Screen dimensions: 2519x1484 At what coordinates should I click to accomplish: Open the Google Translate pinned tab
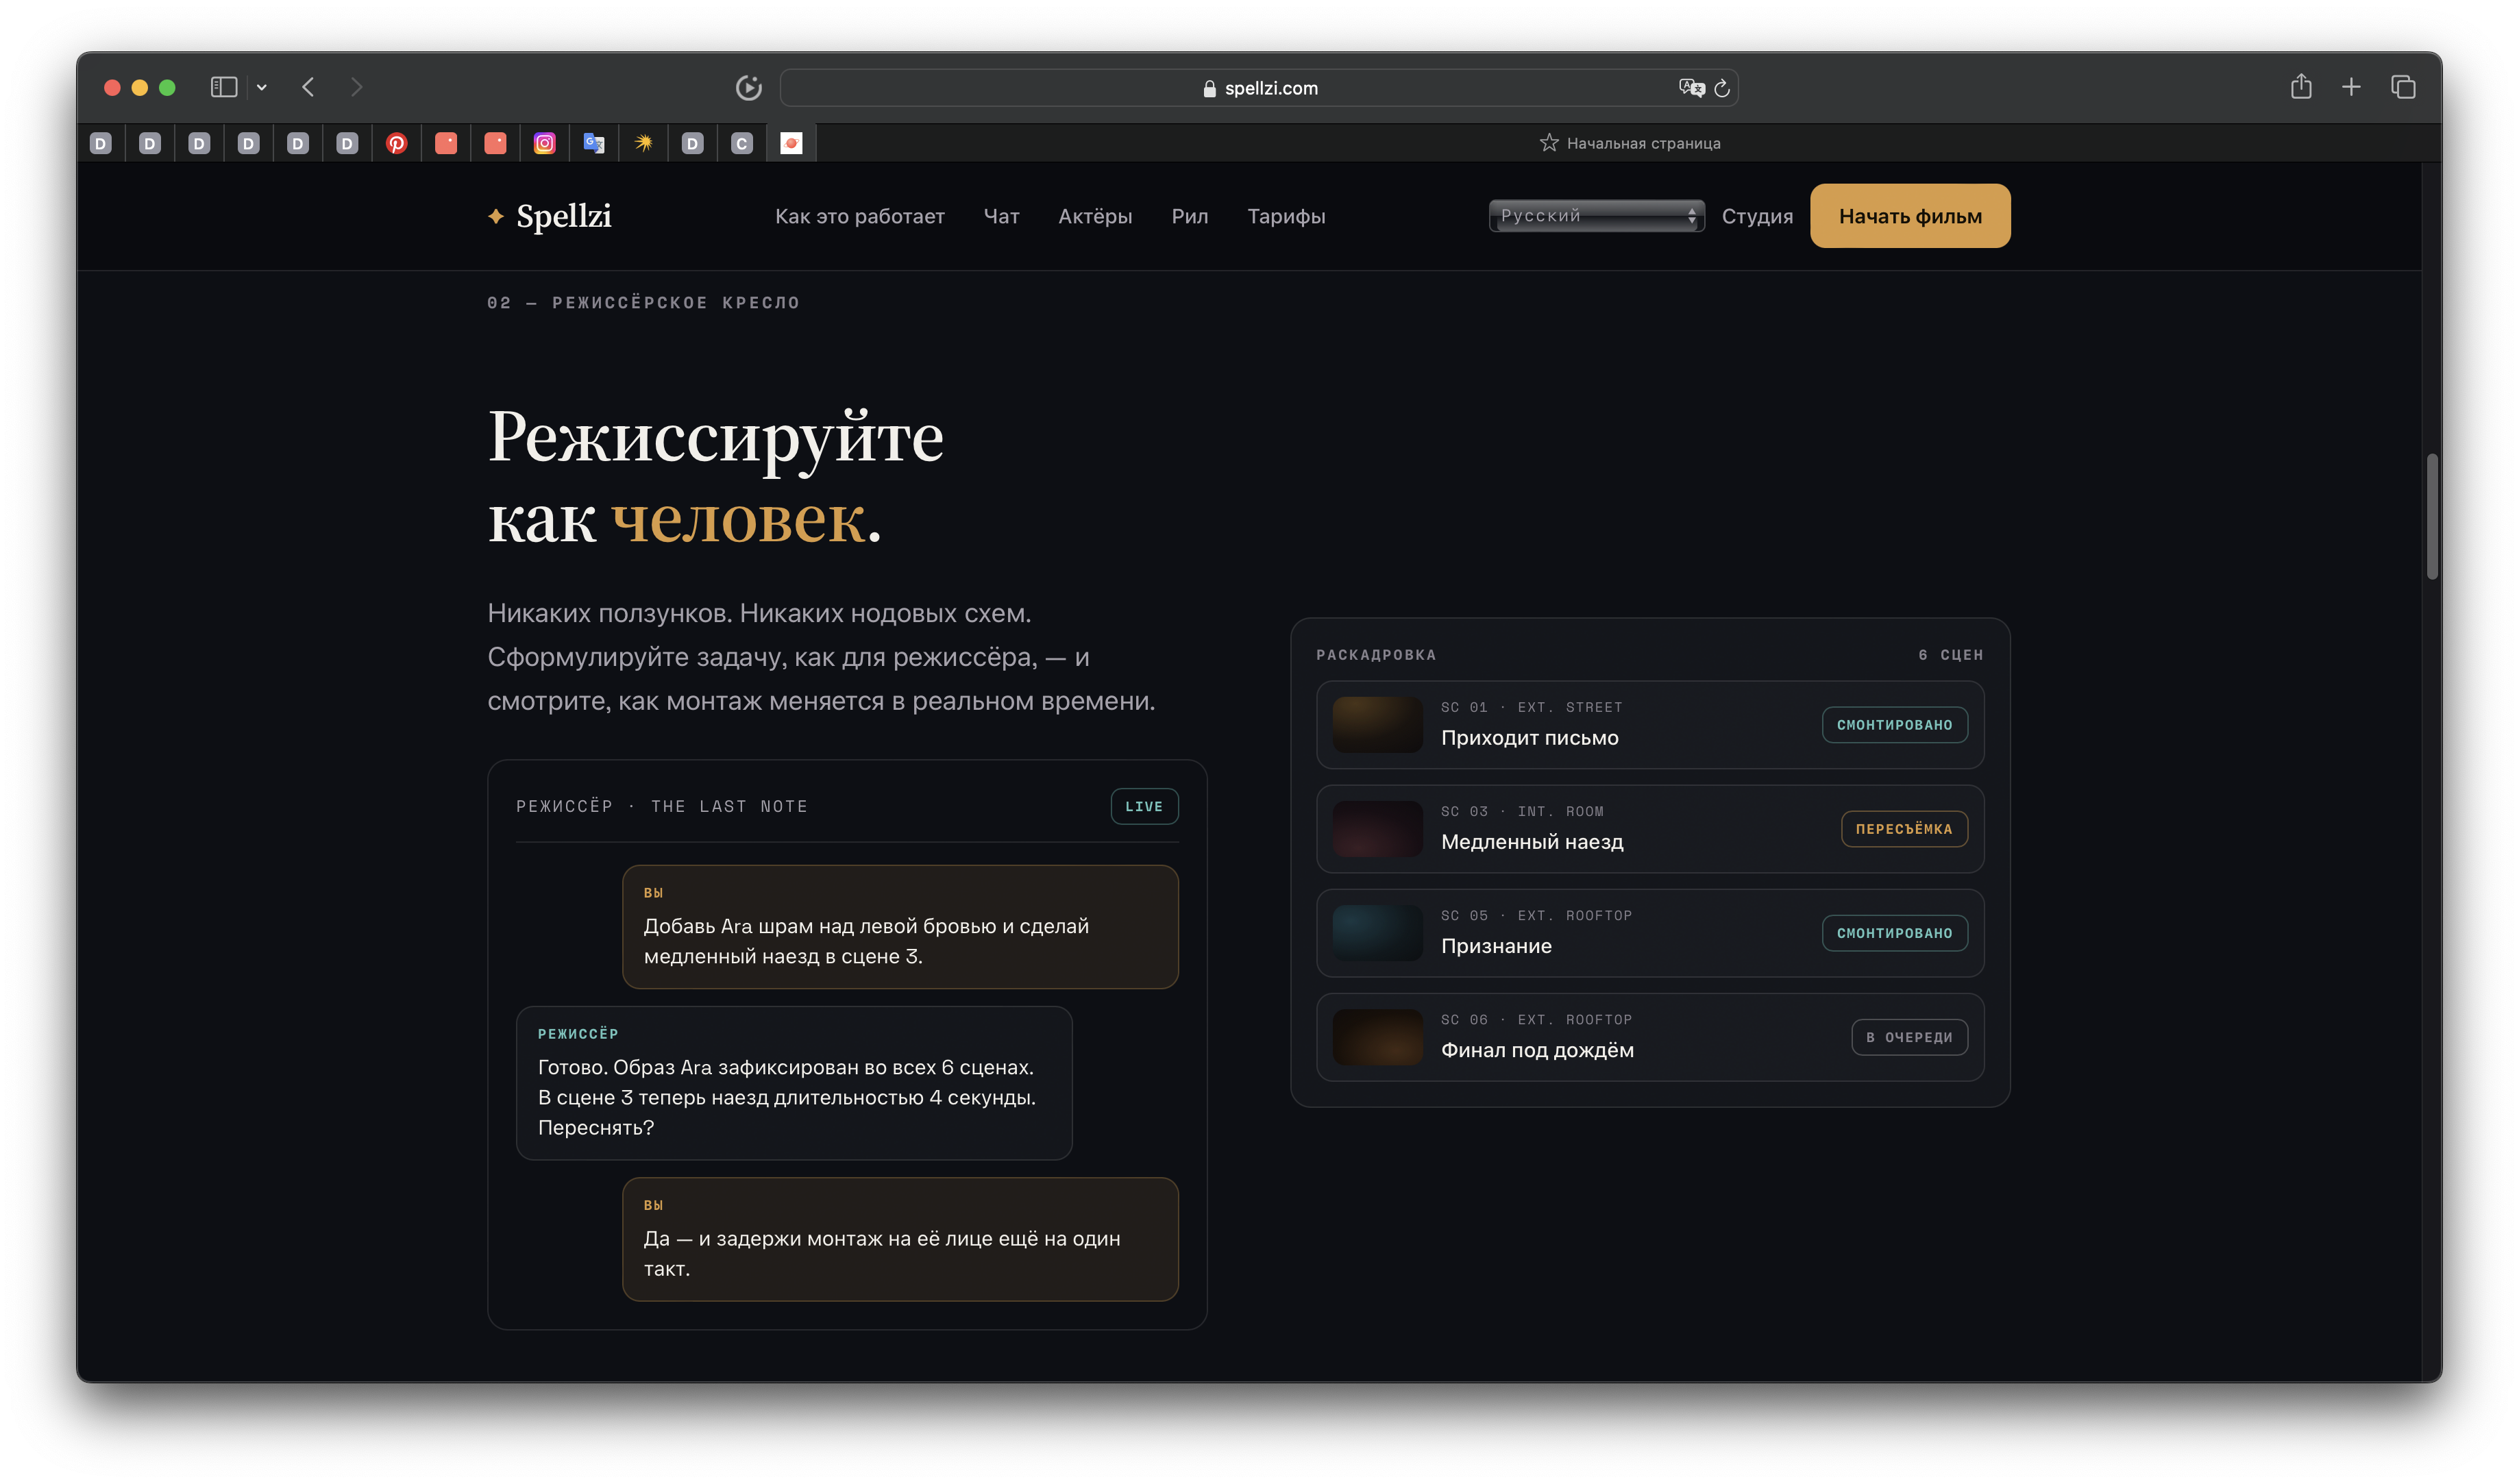click(594, 144)
